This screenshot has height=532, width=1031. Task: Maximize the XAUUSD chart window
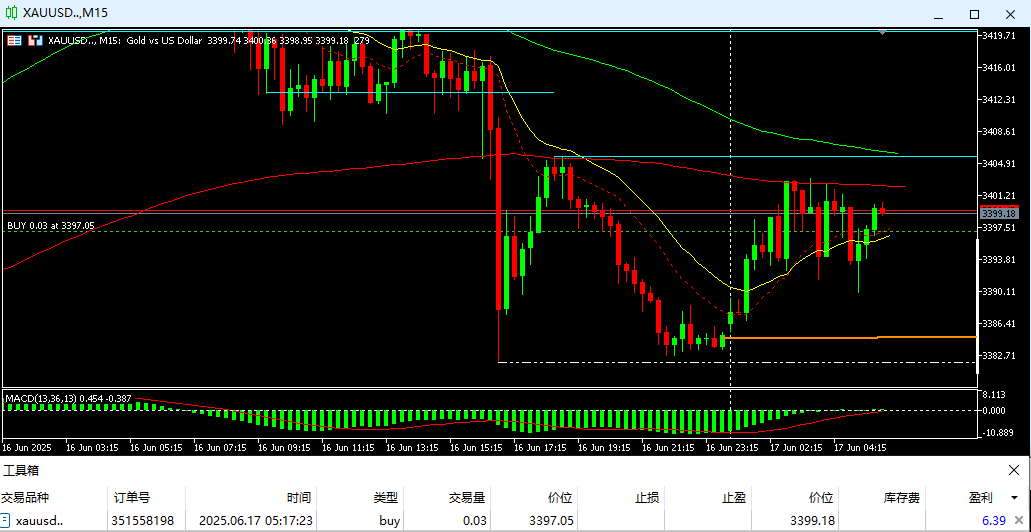[974, 14]
